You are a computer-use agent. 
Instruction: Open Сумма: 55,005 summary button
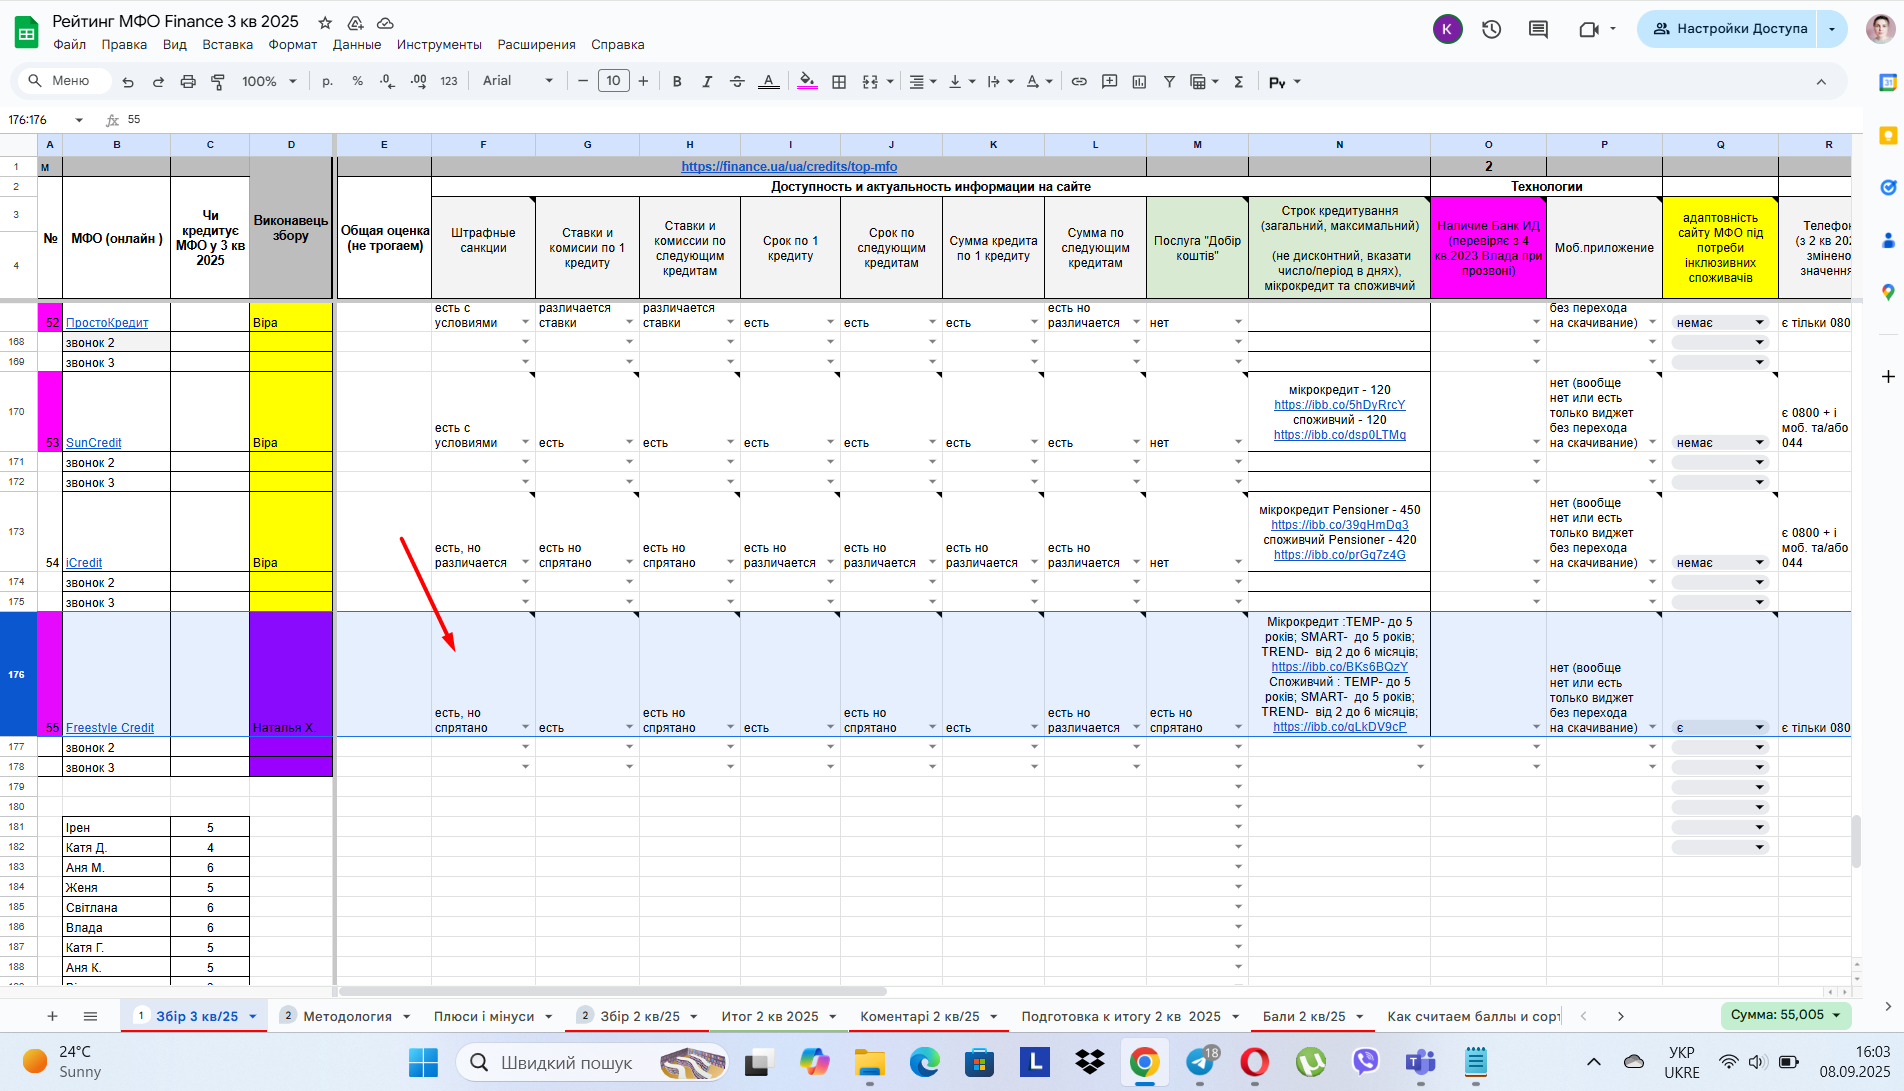[1785, 1015]
